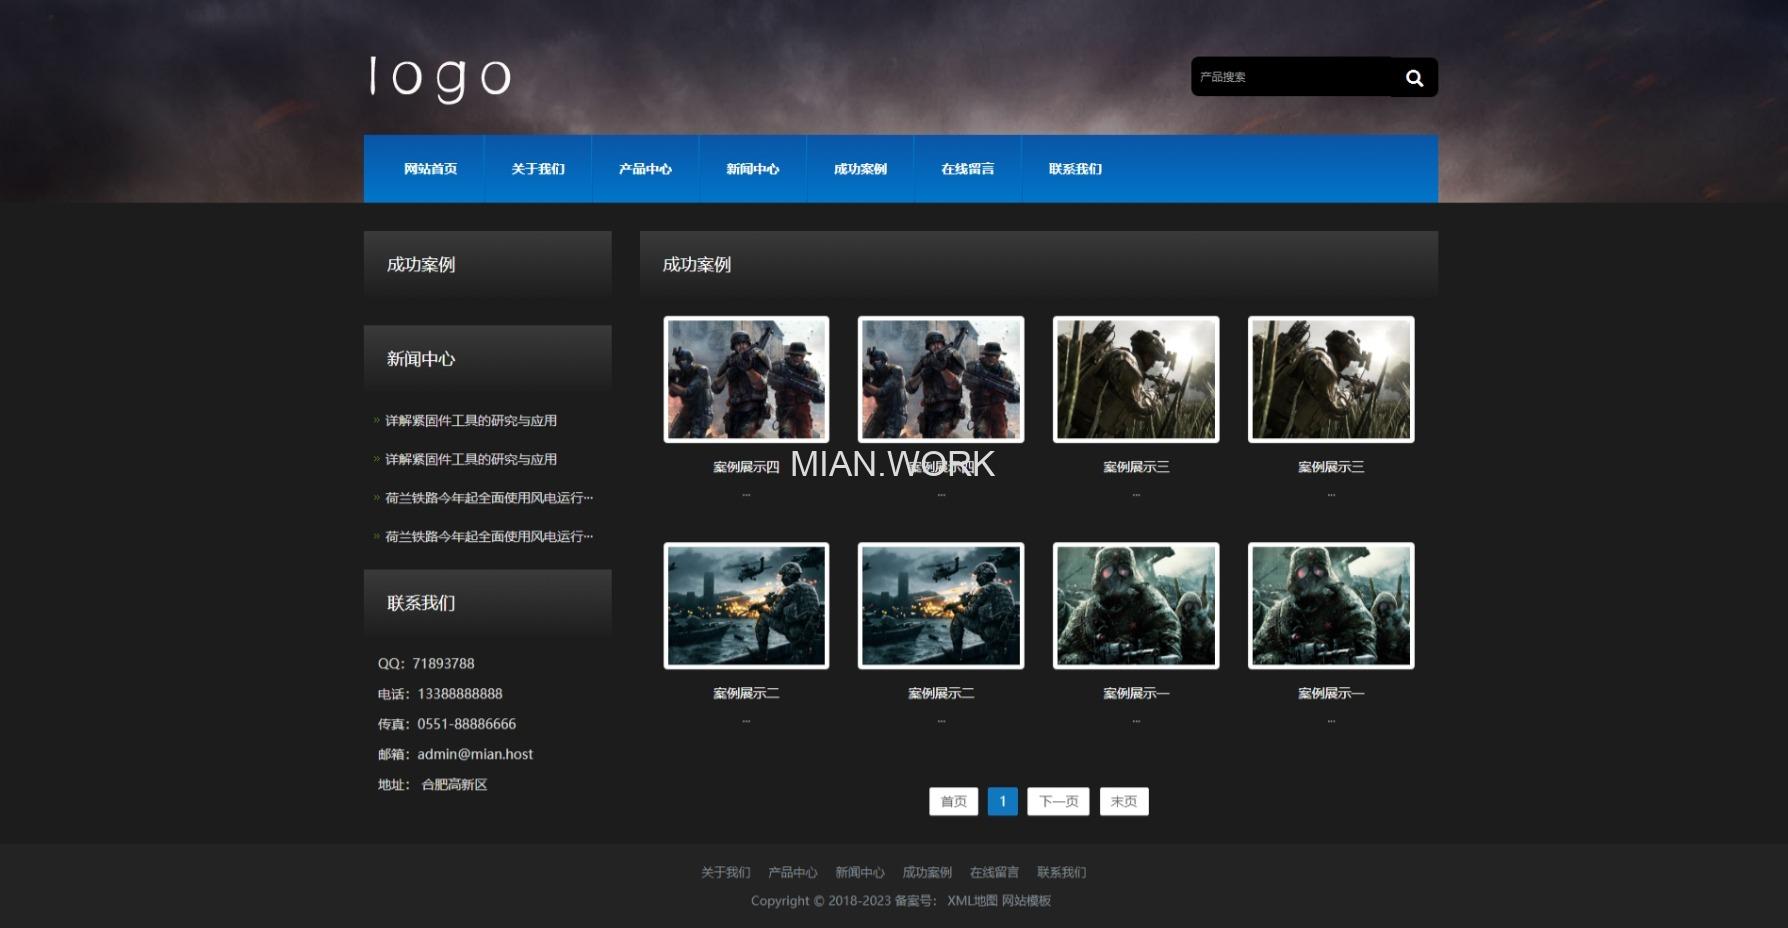Click the phone number 13388888888
Image resolution: width=1788 pixels, height=928 pixels.
click(460, 694)
